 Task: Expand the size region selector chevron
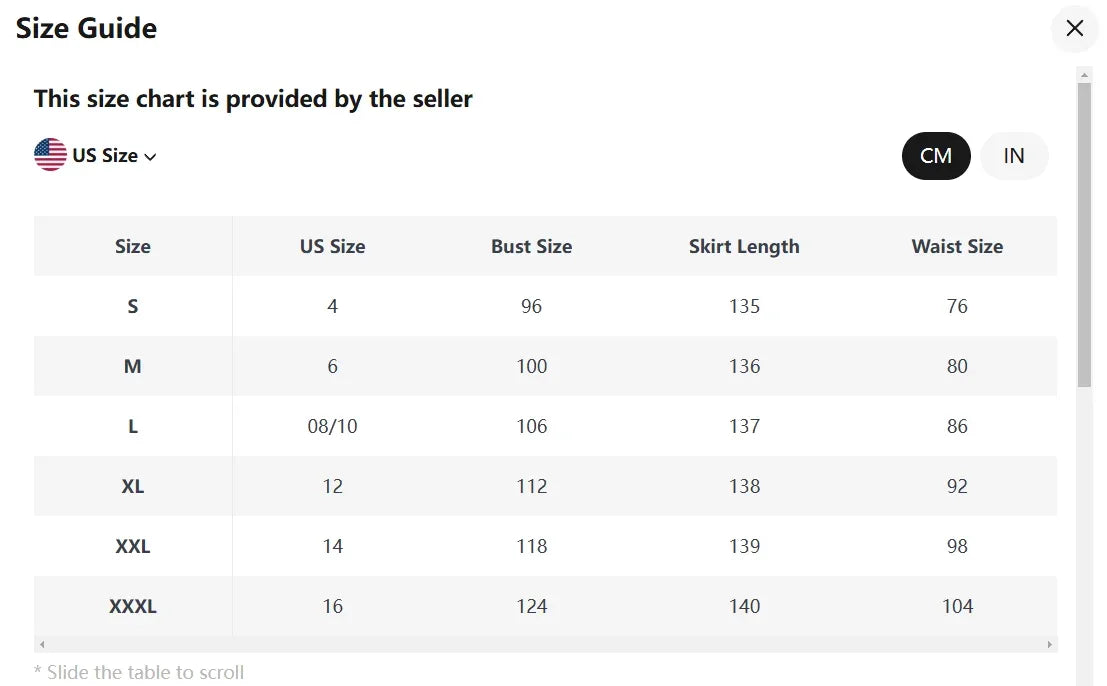[x=151, y=156]
